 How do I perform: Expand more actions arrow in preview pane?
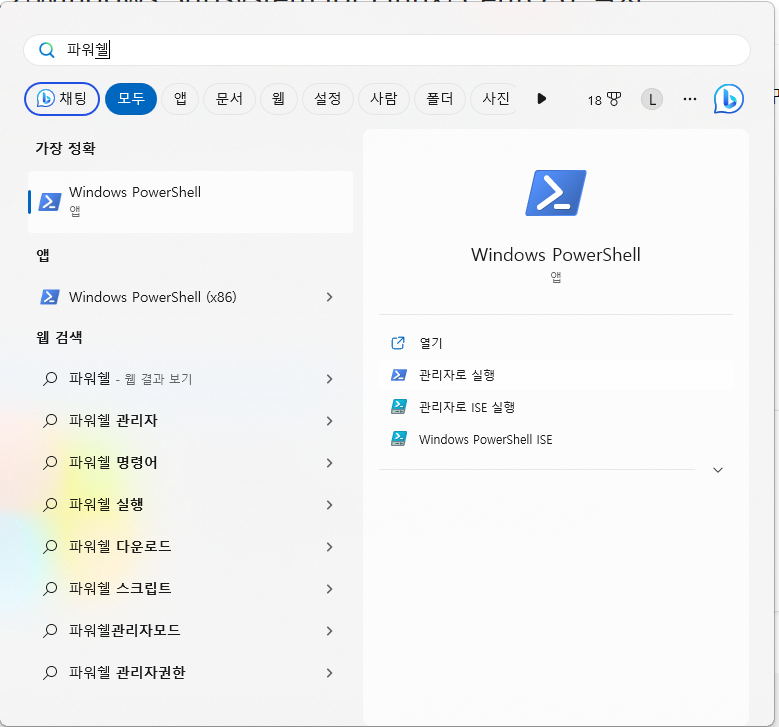[x=717, y=470]
